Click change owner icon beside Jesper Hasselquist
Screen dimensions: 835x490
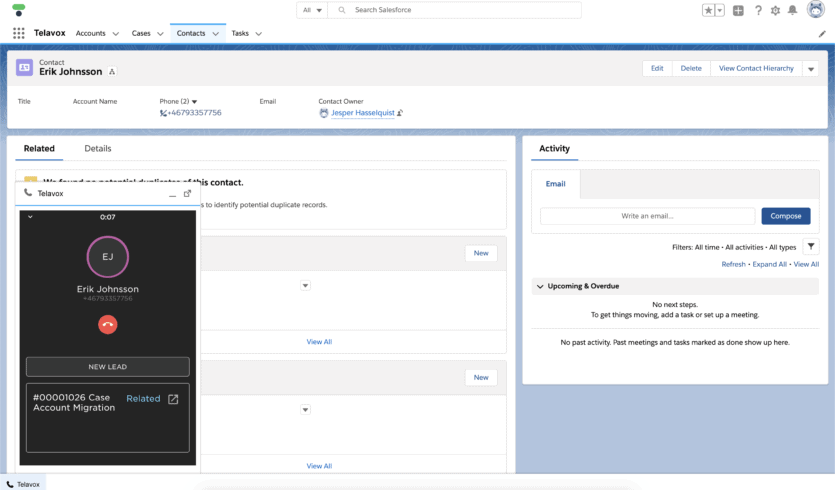pos(400,113)
